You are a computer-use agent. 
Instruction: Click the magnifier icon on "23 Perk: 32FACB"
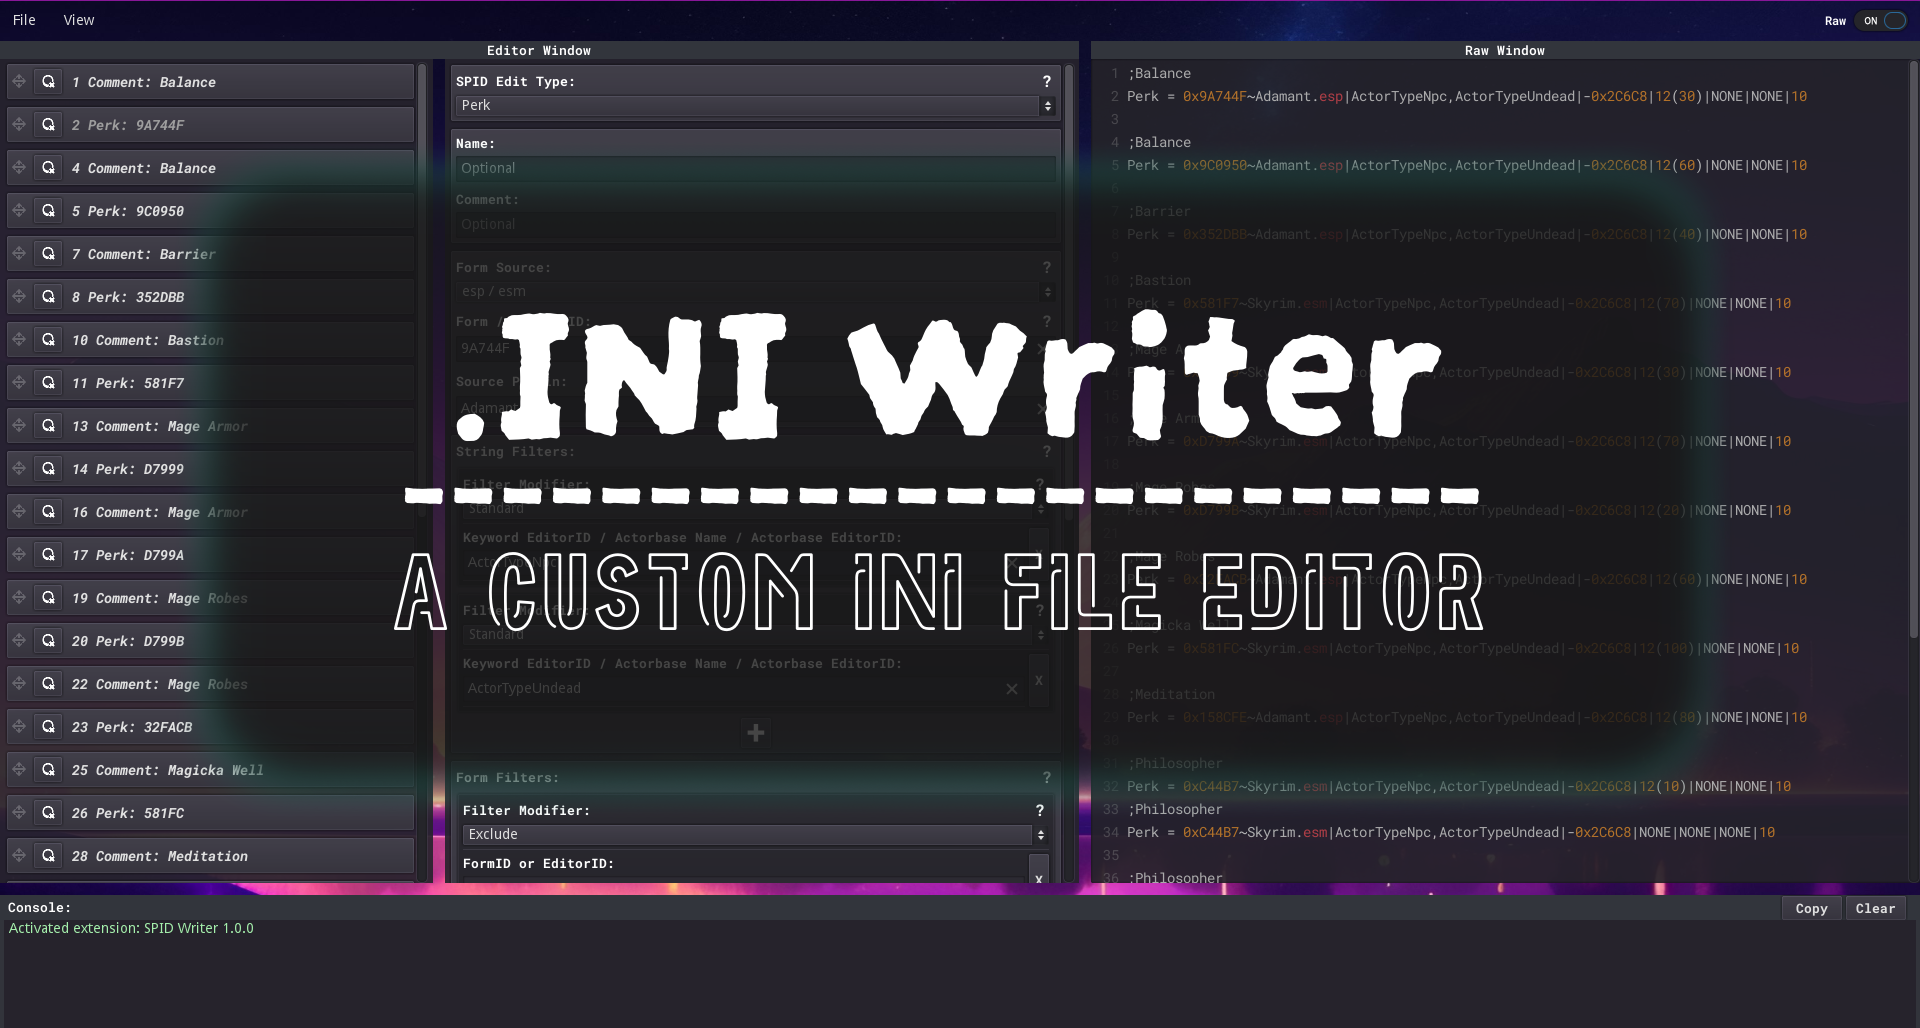coord(48,726)
